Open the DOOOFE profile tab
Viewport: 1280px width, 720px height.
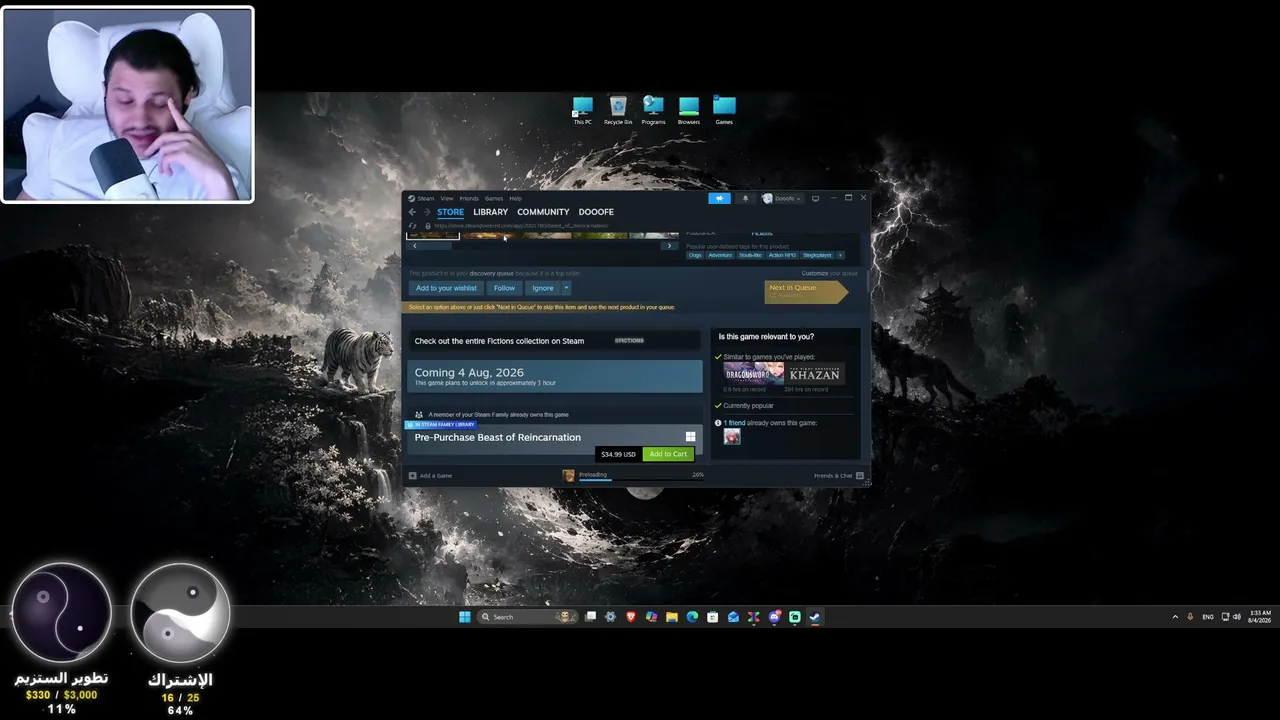(x=596, y=212)
